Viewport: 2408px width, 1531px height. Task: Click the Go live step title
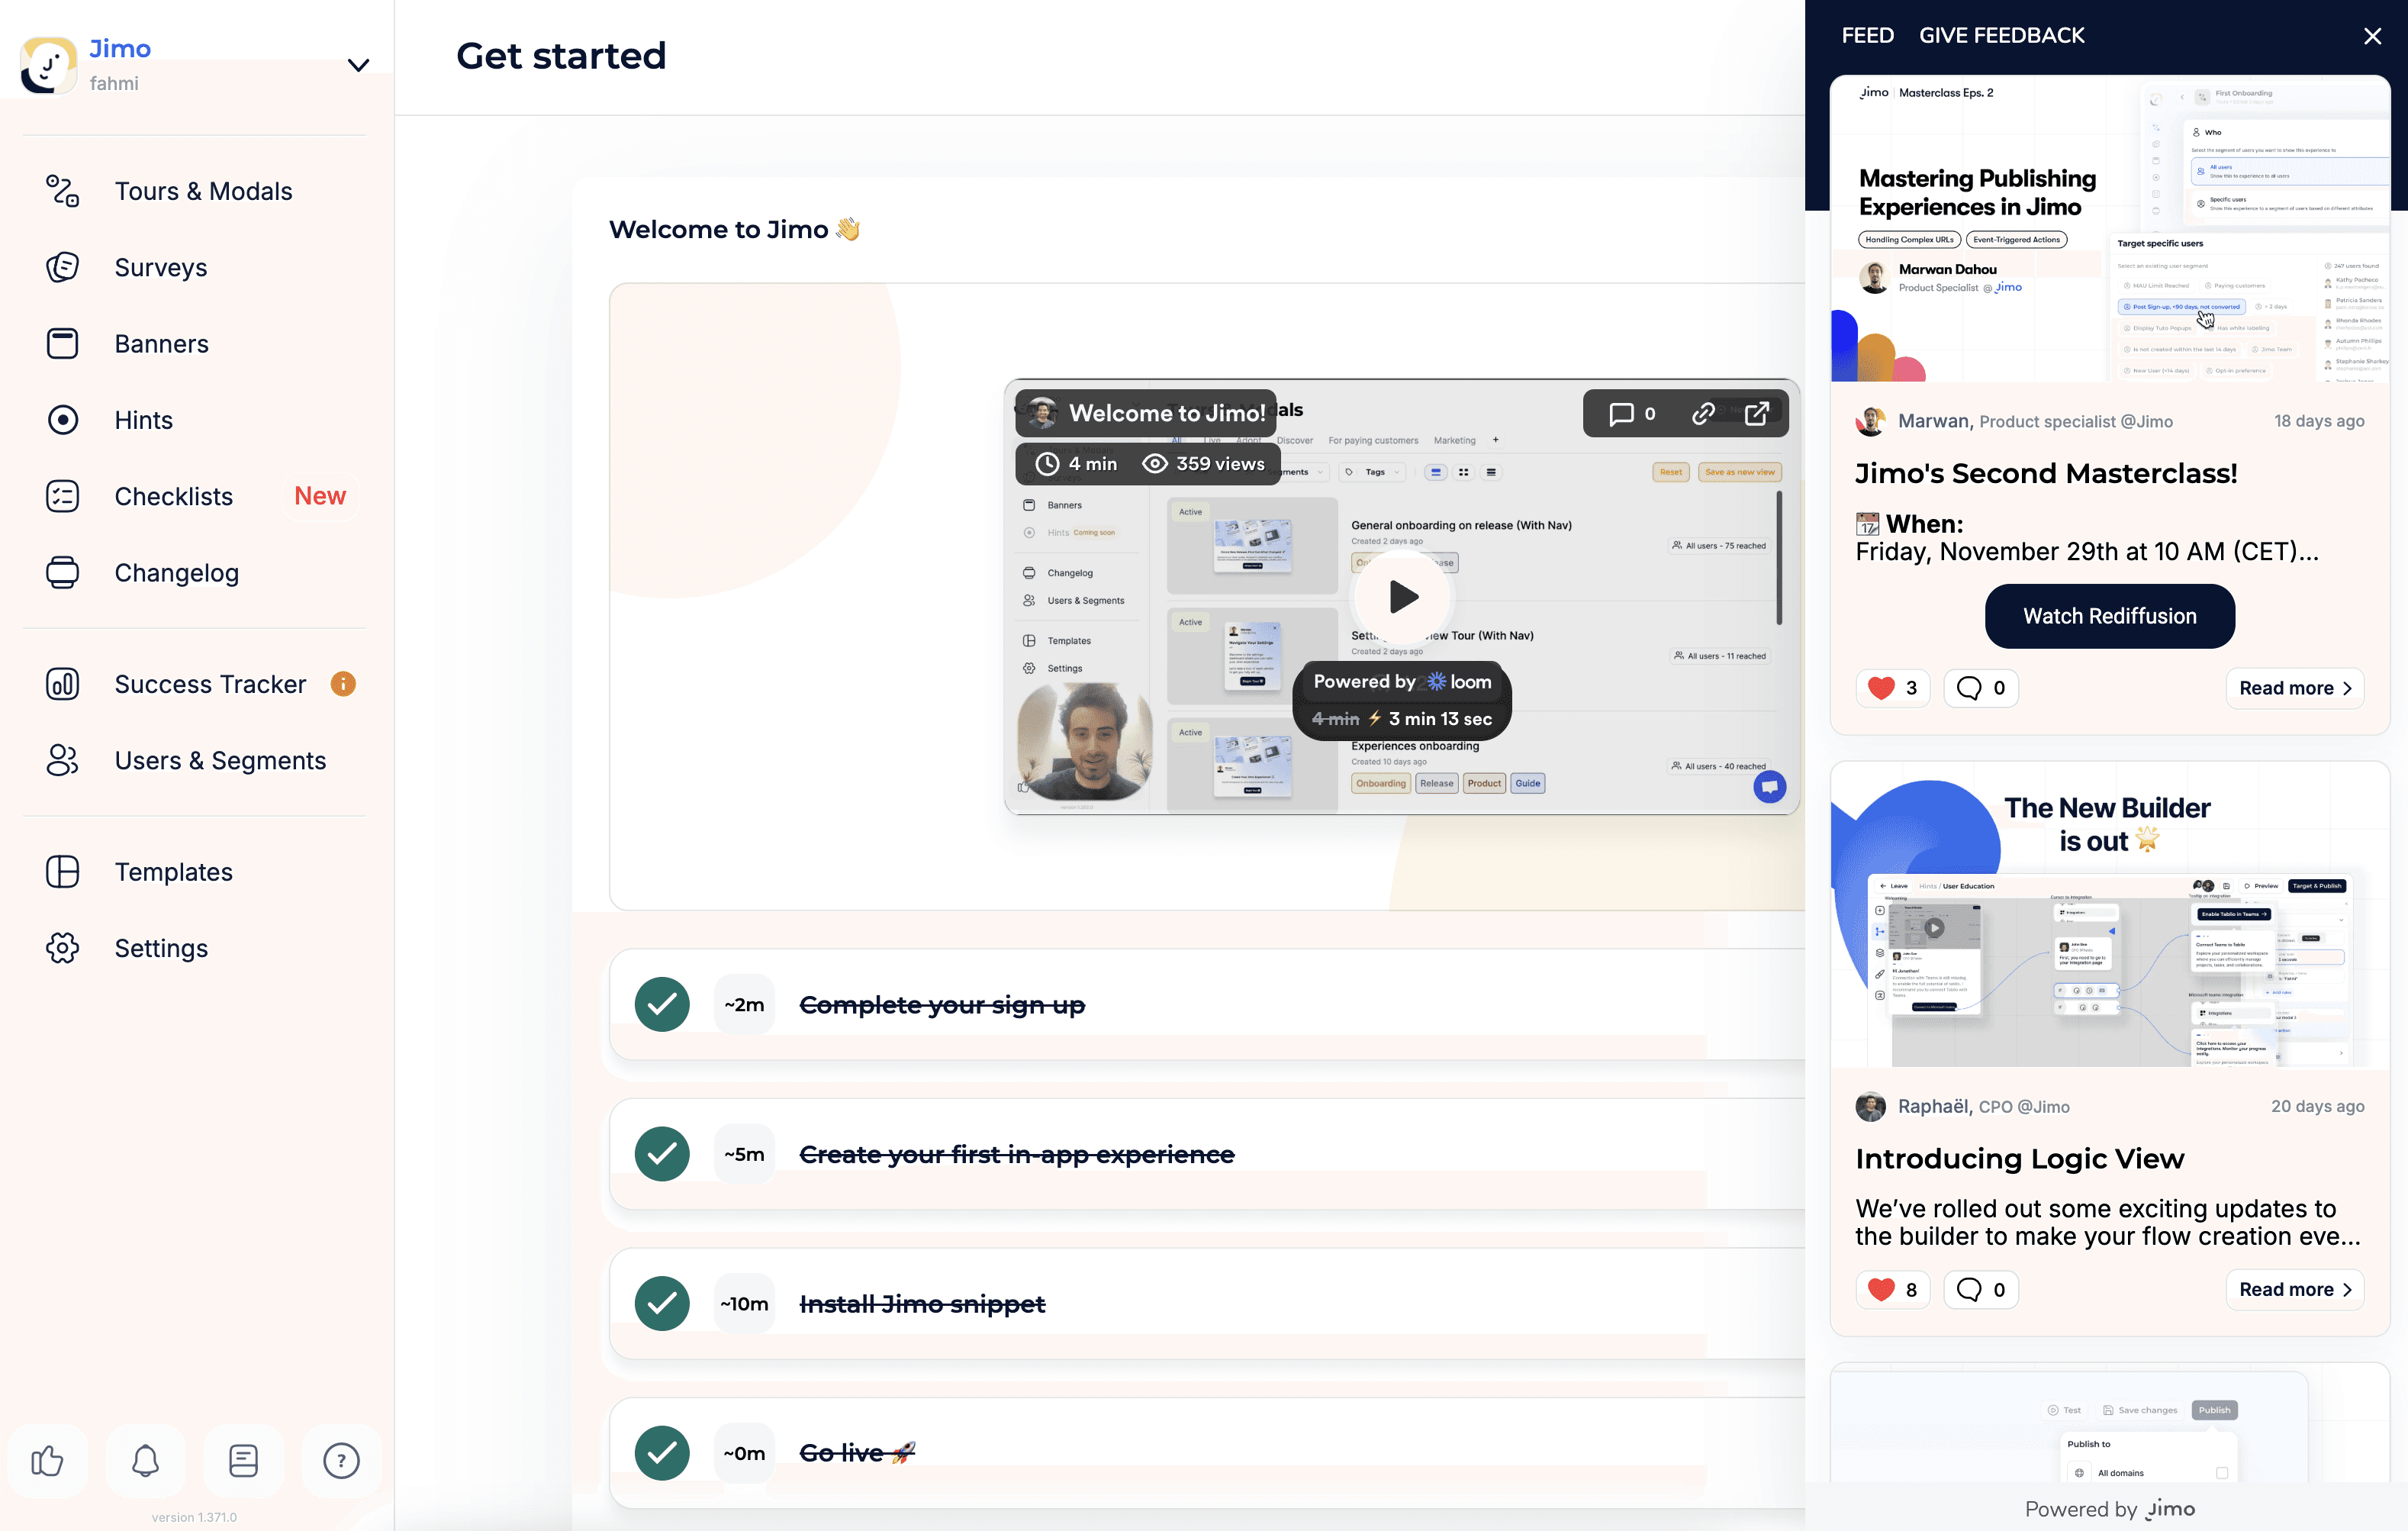857,1453
